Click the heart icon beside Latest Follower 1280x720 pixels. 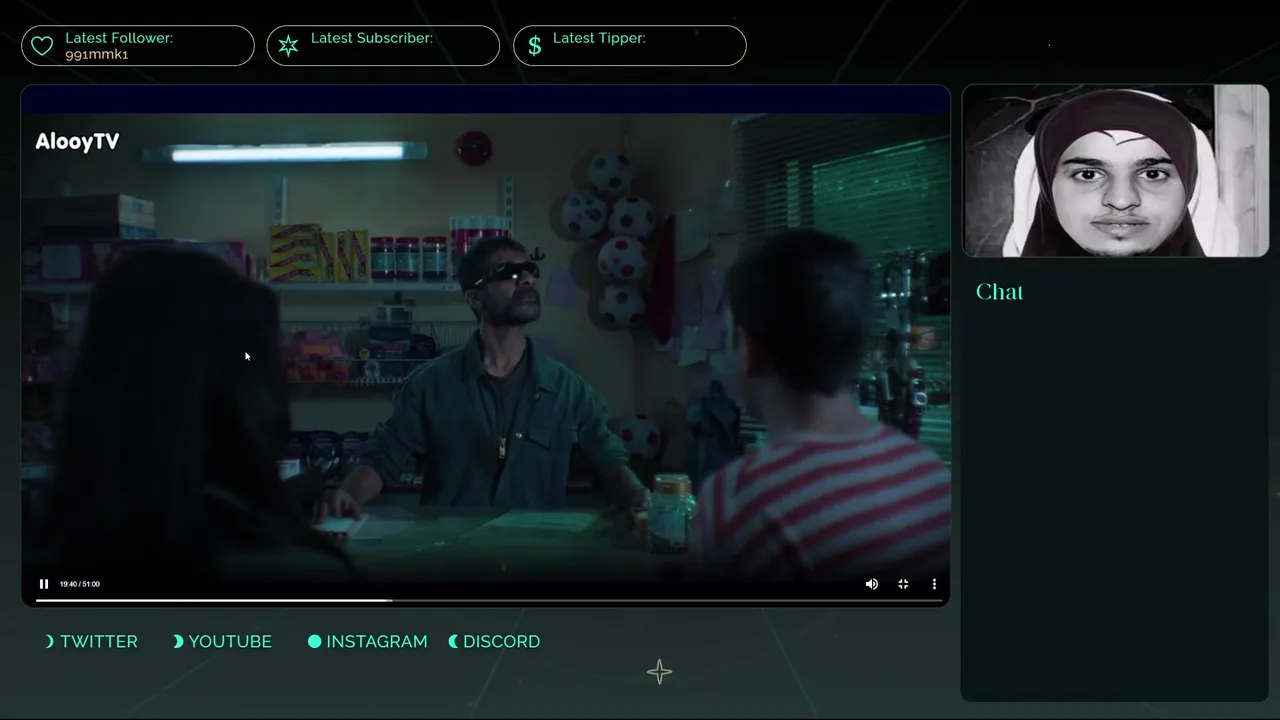click(42, 46)
